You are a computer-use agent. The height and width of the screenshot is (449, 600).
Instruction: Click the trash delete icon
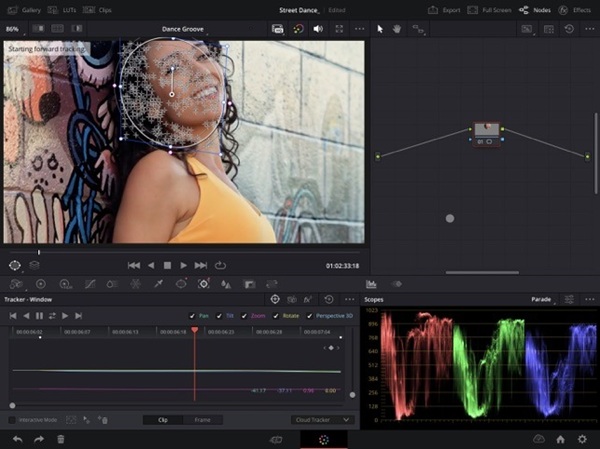pyautogui.click(x=61, y=439)
